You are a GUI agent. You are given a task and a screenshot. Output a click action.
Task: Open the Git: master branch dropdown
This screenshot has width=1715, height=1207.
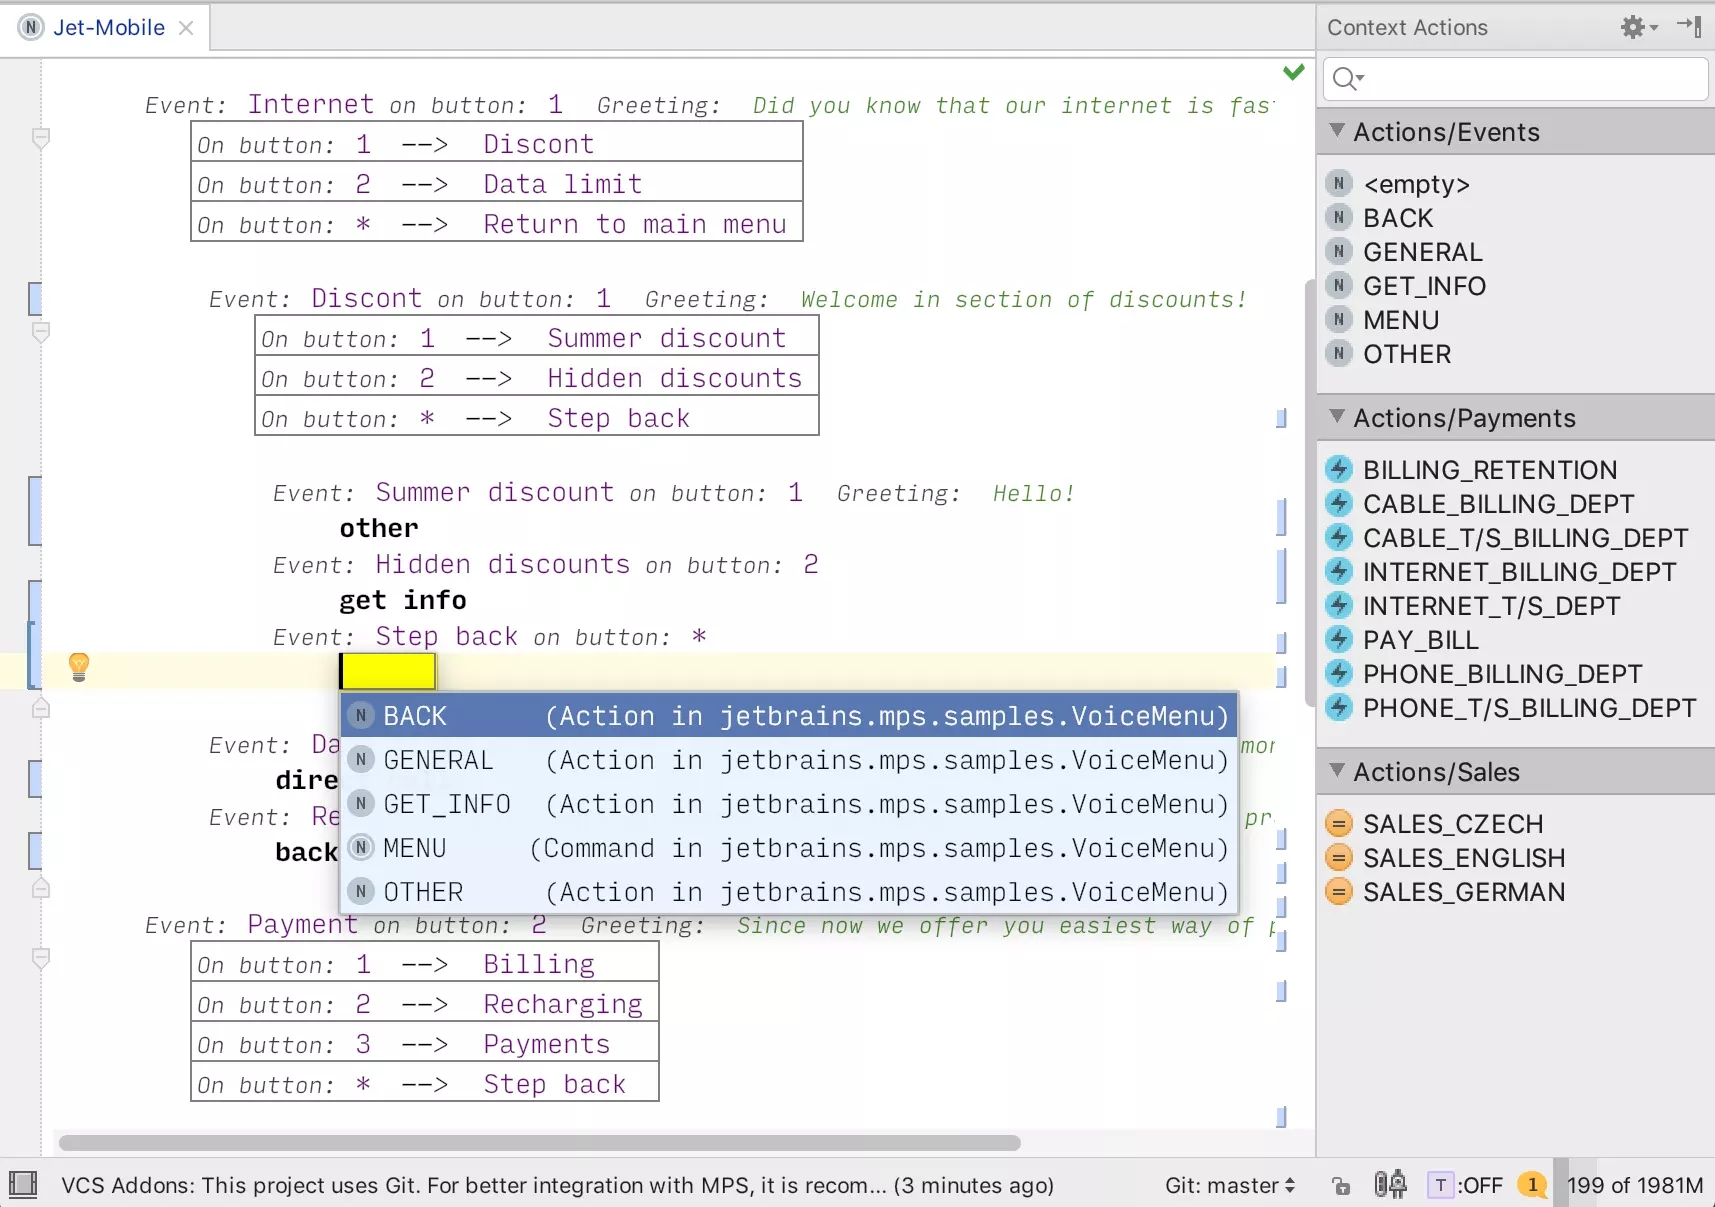click(x=1229, y=1185)
